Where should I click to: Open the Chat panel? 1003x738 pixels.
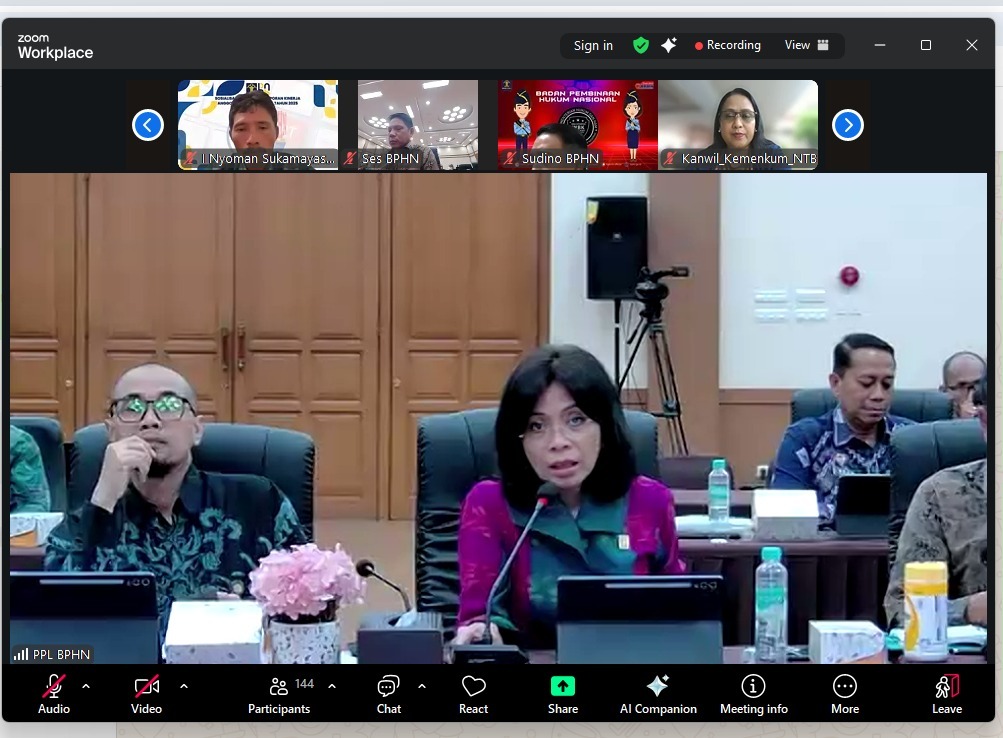point(388,693)
